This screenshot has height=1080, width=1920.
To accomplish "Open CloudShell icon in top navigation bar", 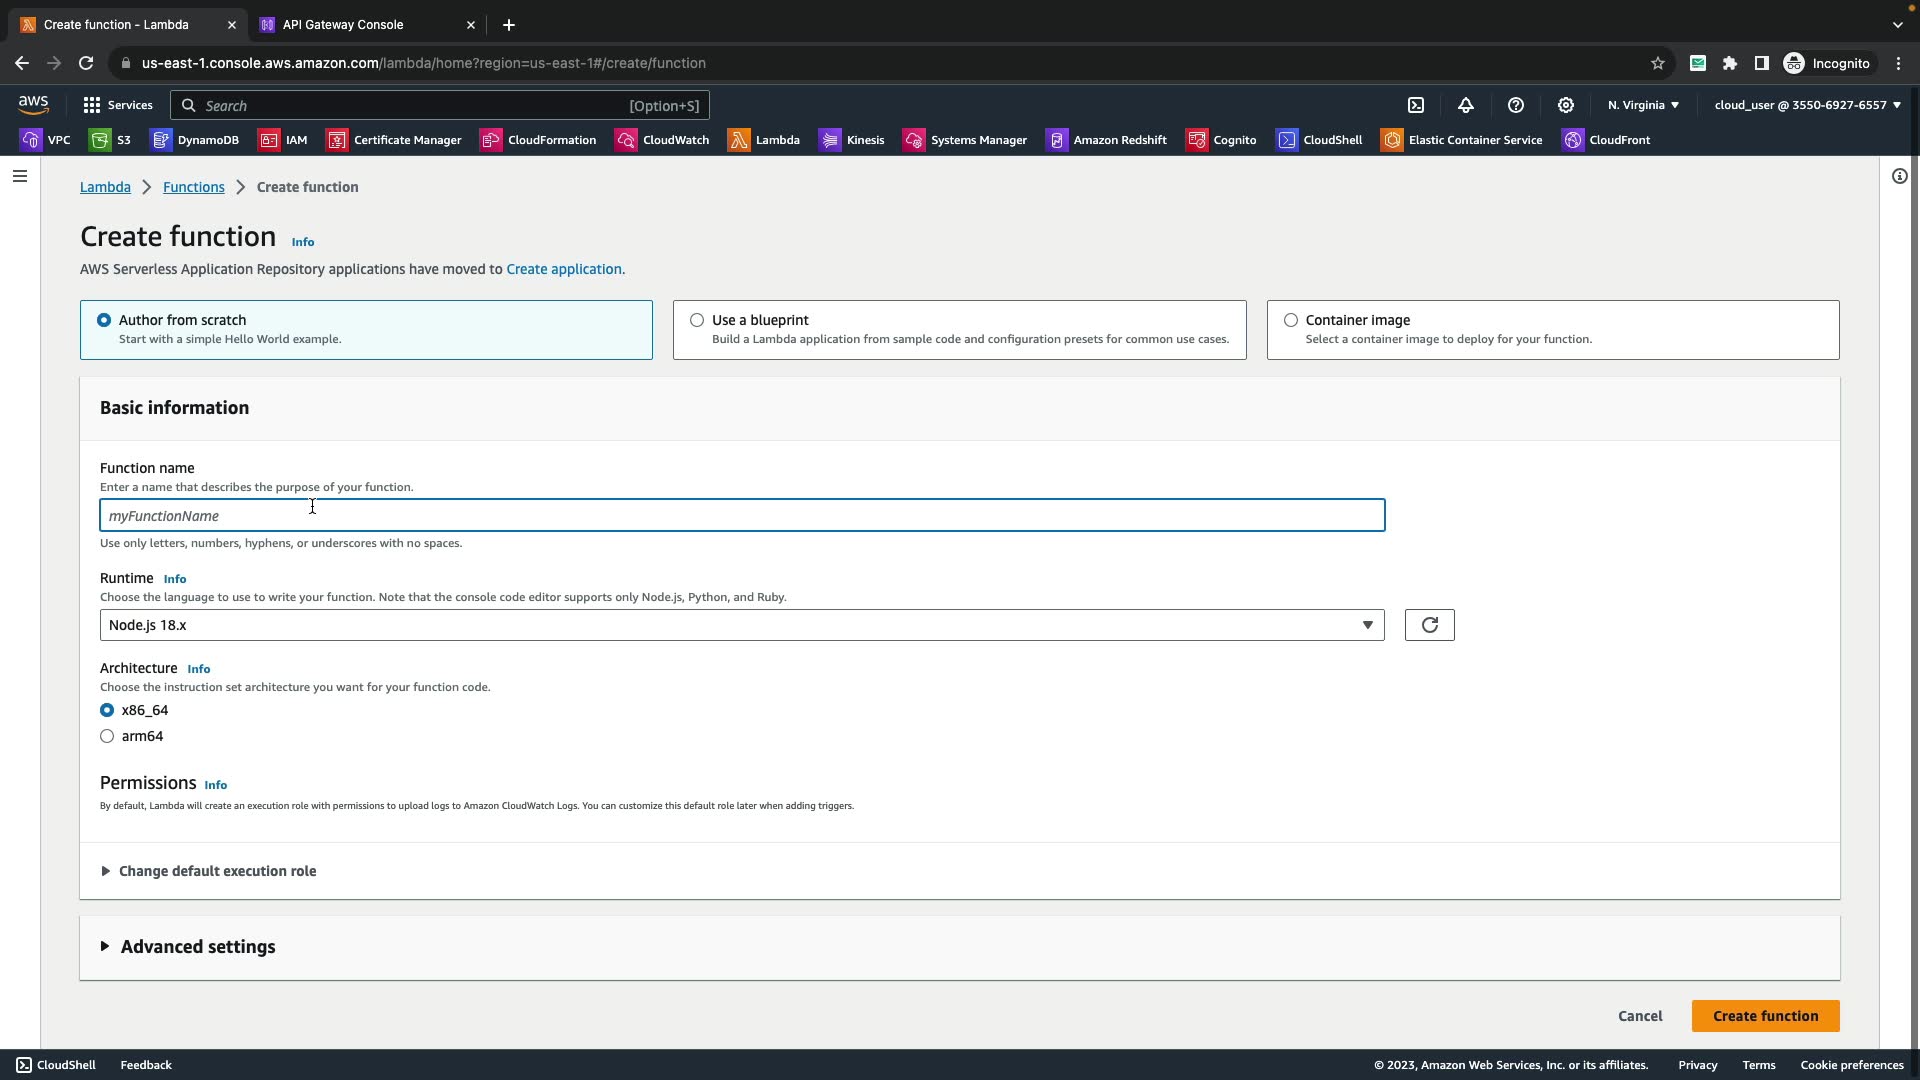I will (1416, 105).
